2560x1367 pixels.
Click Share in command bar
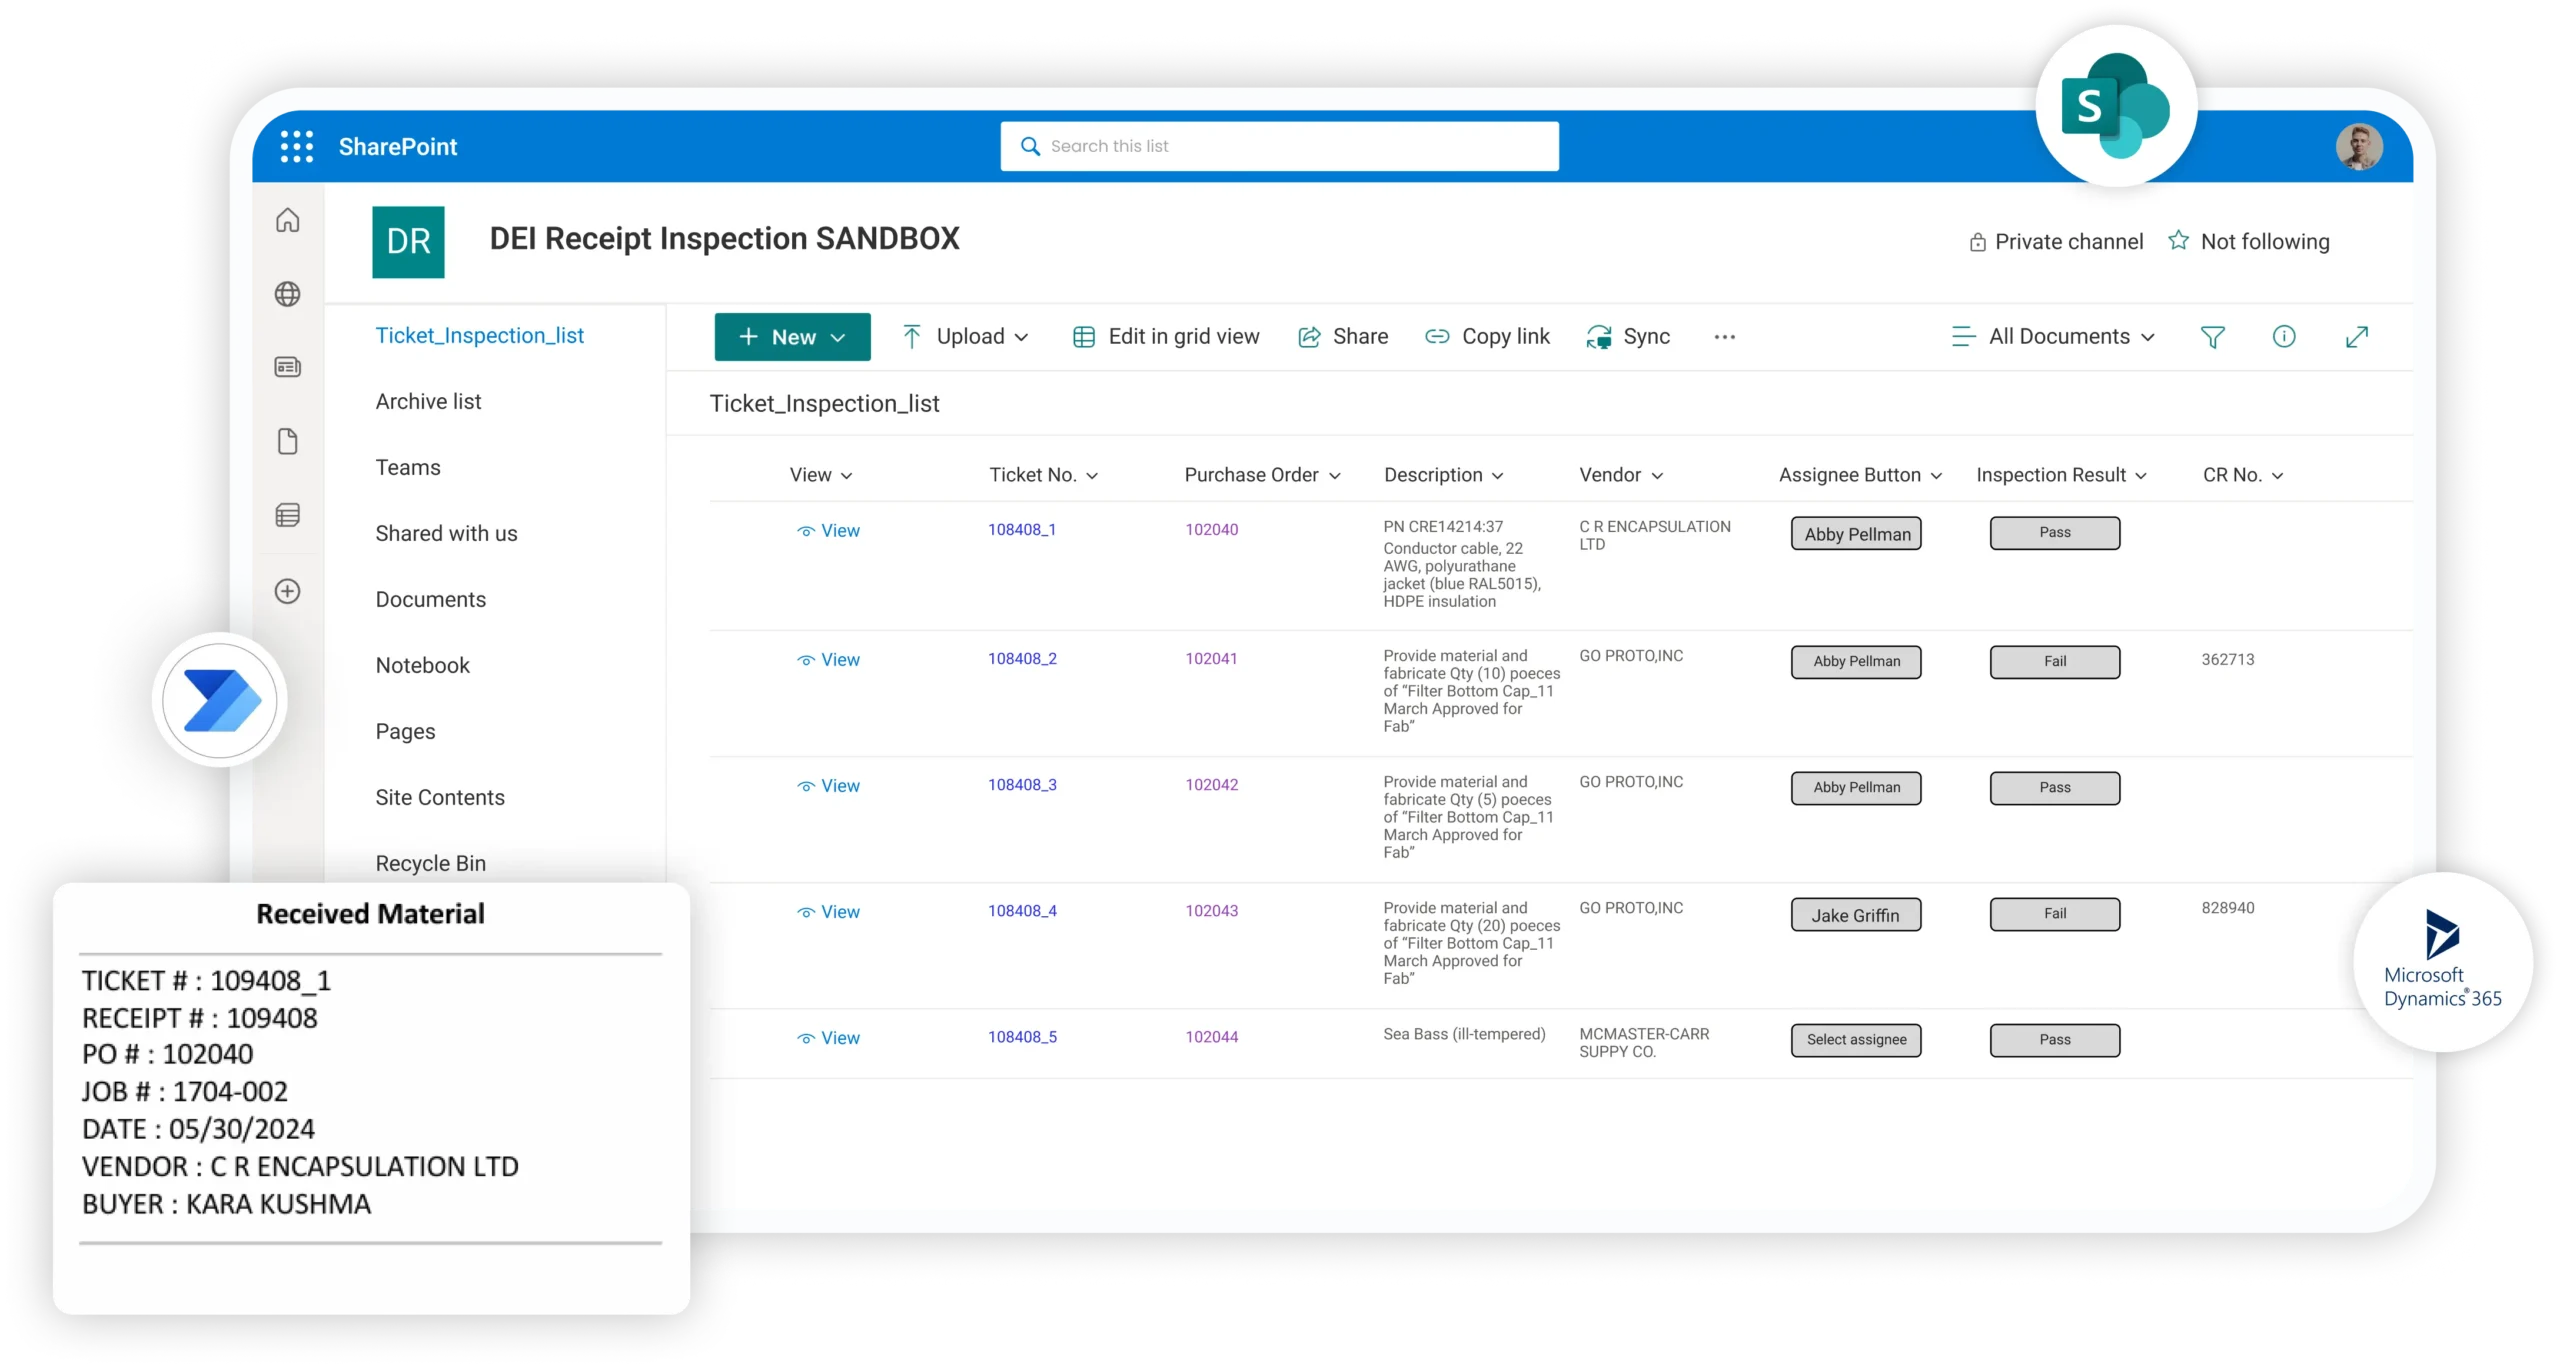click(x=1343, y=337)
